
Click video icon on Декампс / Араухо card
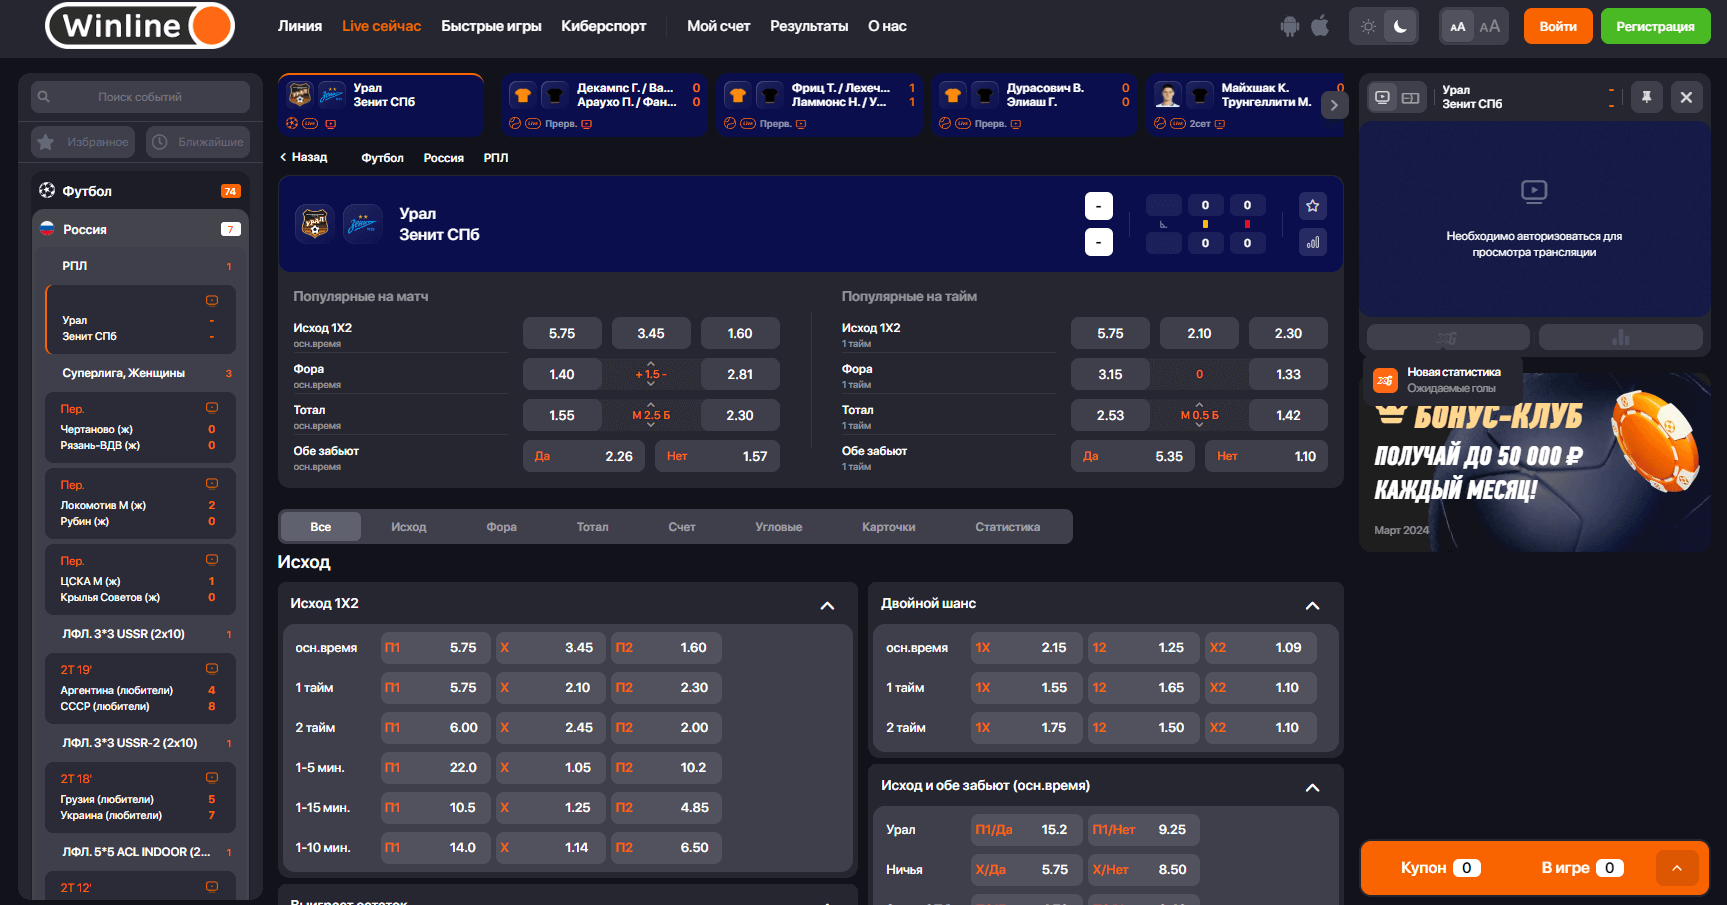pos(587,124)
